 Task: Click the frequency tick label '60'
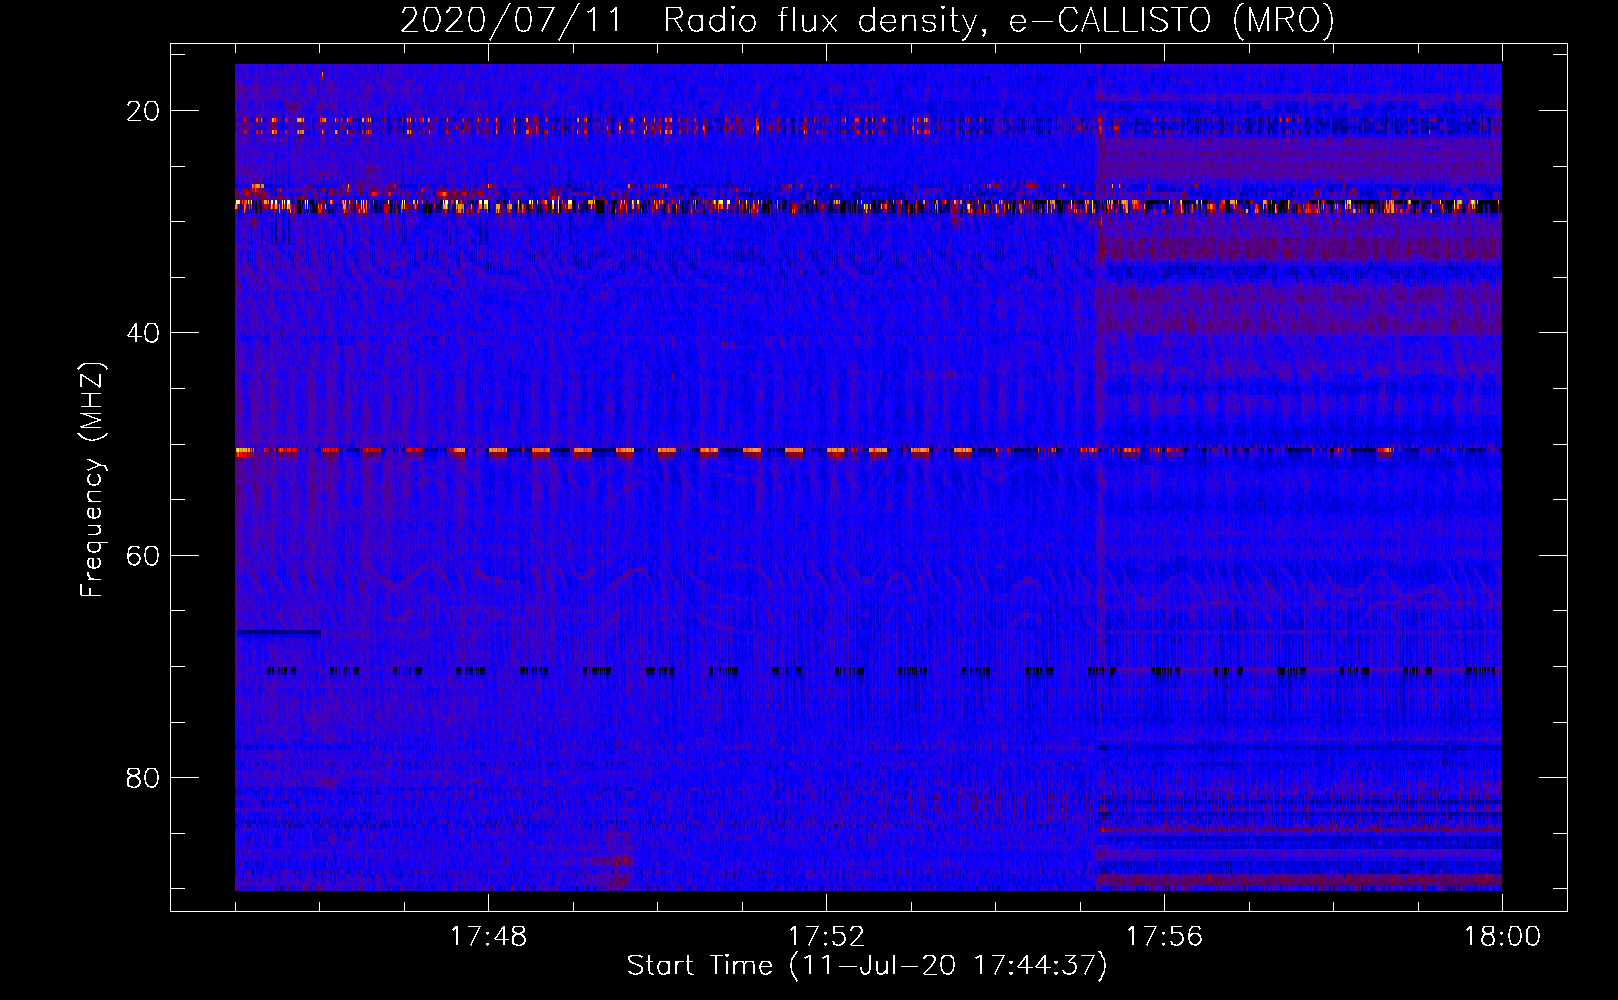pyautogui.click(x=143, y=555)
